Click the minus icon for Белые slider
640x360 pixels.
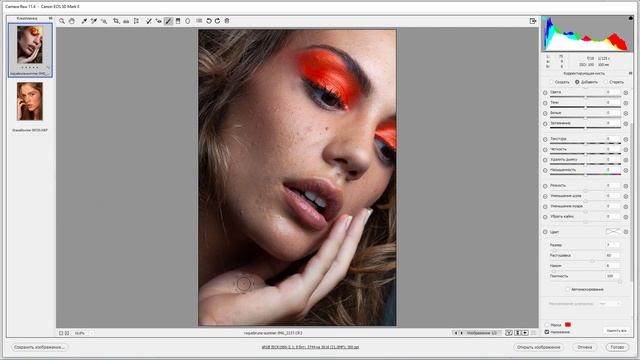click(x=545, y=113)
